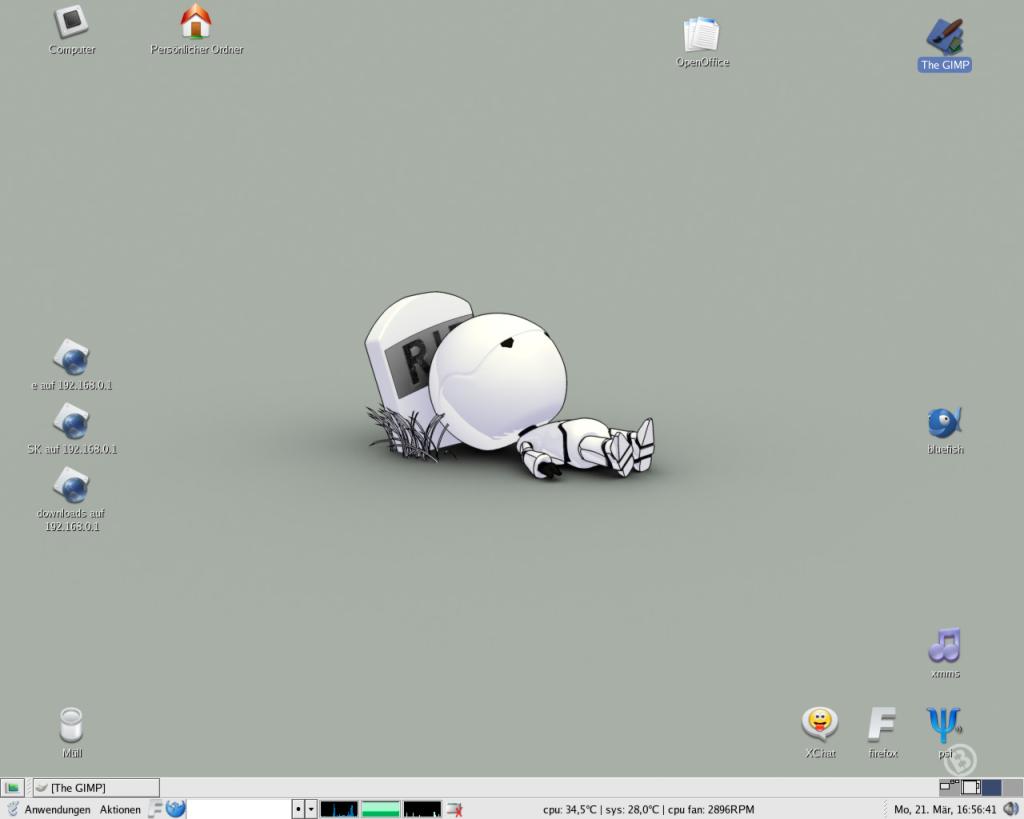Screen dimensions: 1024x819
Task: Launch OpenOffice from the desktop
Action: click(701, 36)
